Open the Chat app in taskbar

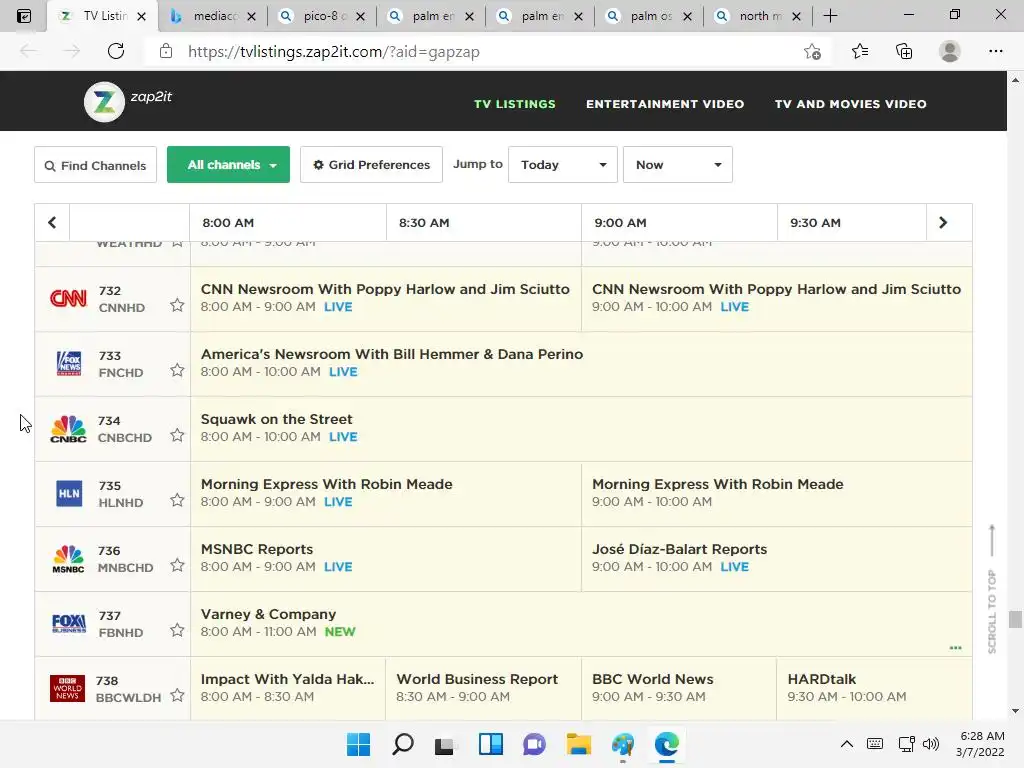click(x=534, y=744)
